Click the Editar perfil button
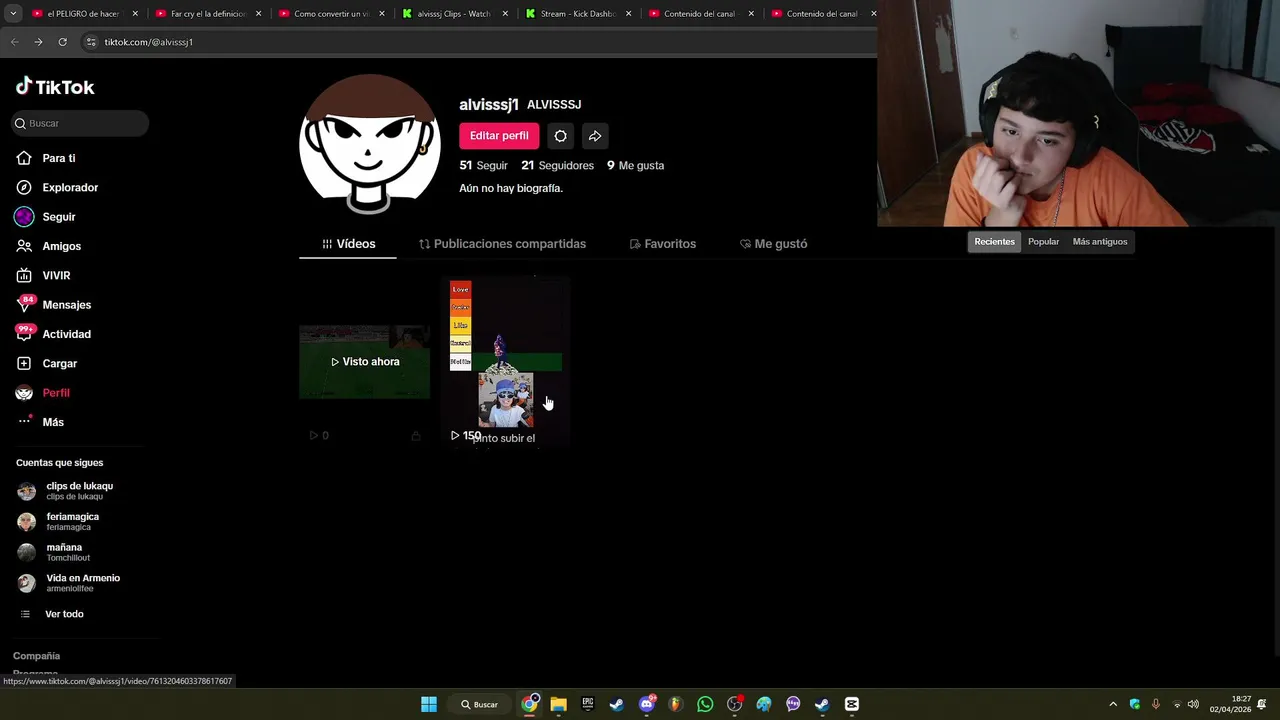The image size is (1280, 720). point(499,136)
